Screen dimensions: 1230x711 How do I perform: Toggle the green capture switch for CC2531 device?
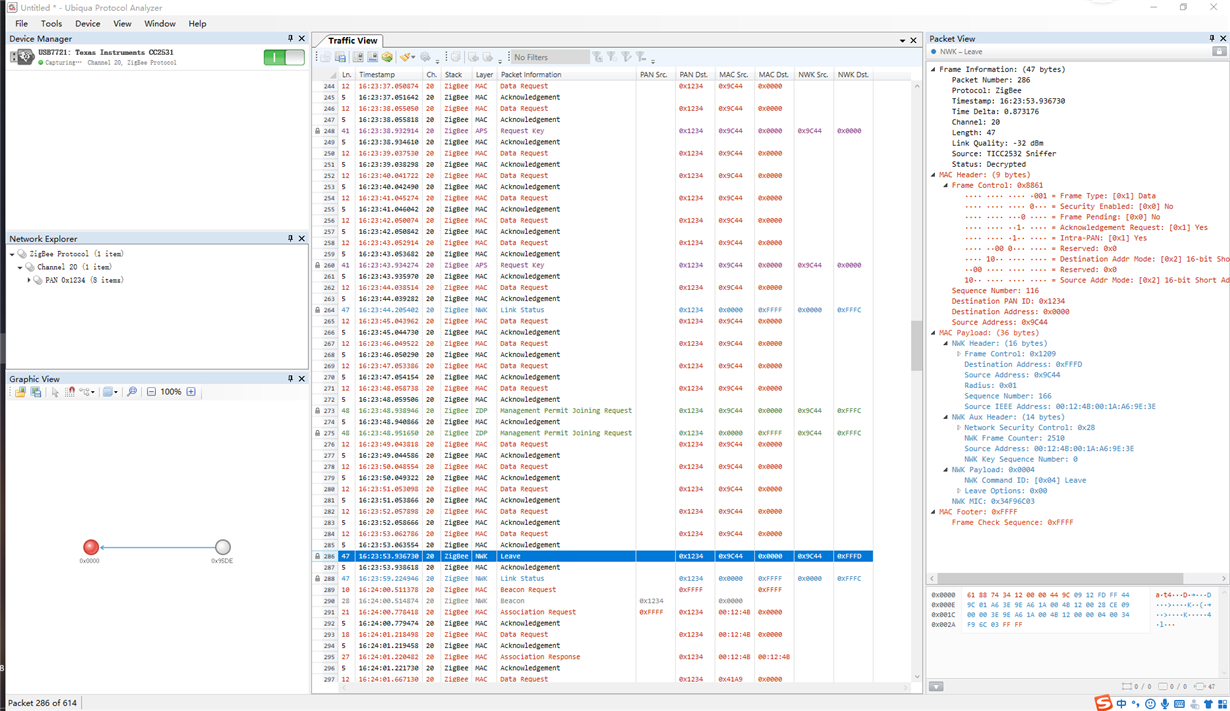[x=284, y=57]
